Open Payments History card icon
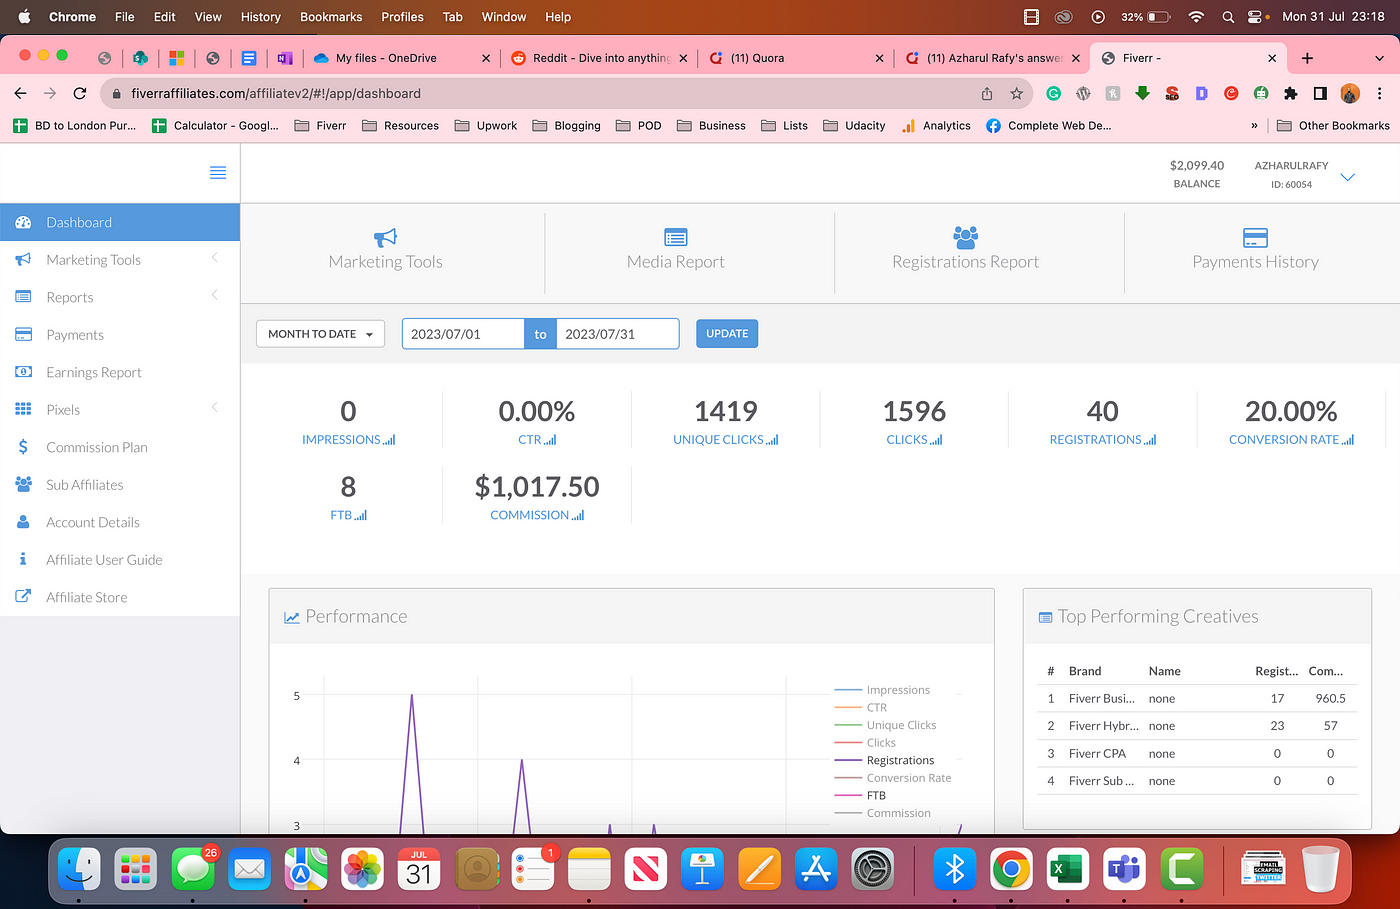1400x909 pixels. [x=1255, y=237]
